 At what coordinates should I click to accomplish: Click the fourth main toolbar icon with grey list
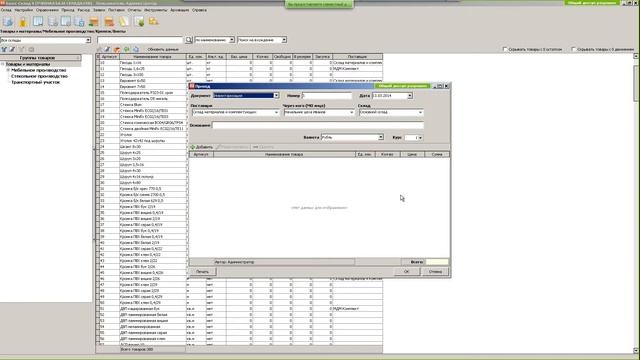(53, 21)
